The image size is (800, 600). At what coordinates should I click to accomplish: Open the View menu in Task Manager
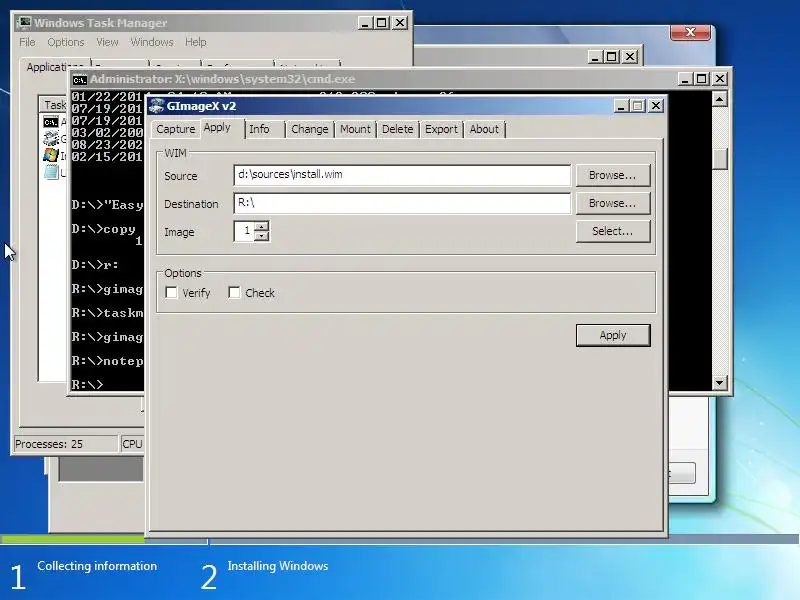pos(107,42)
